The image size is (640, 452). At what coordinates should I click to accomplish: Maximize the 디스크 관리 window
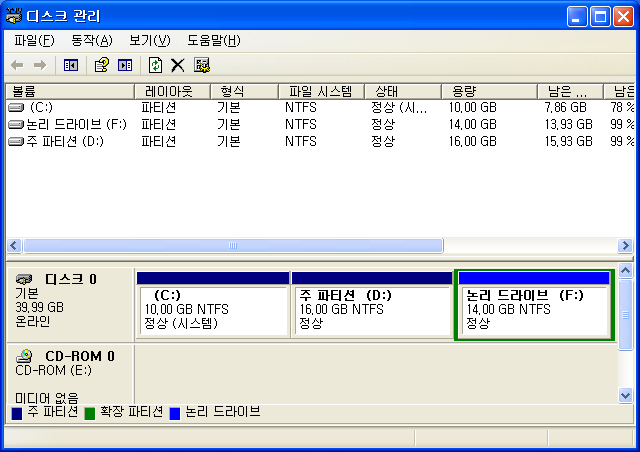[600, 17]
